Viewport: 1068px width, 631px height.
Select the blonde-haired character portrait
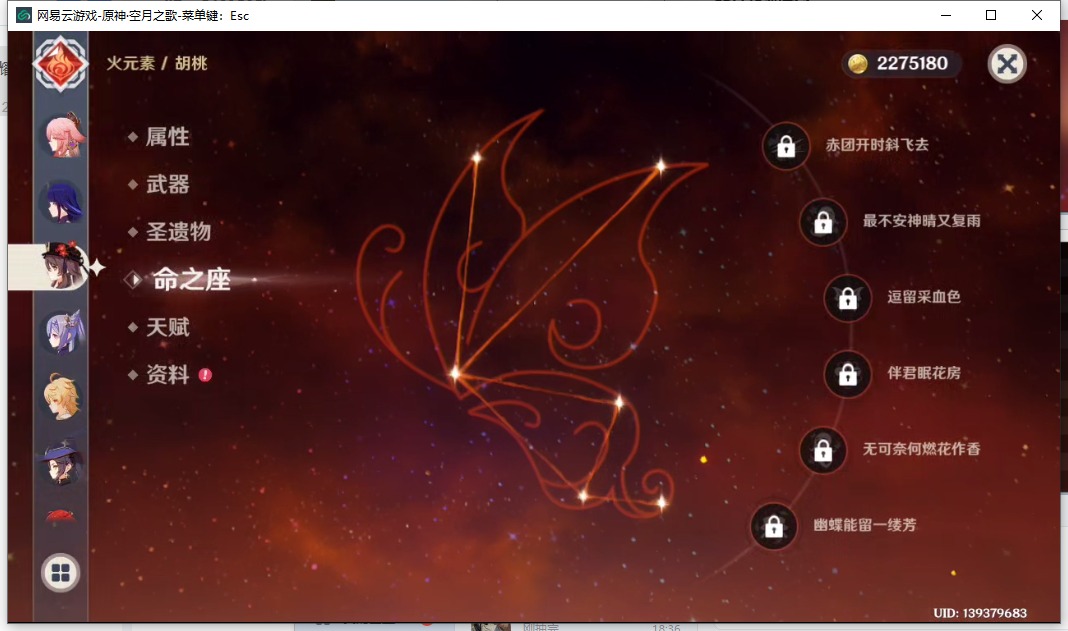pos(62,396)
